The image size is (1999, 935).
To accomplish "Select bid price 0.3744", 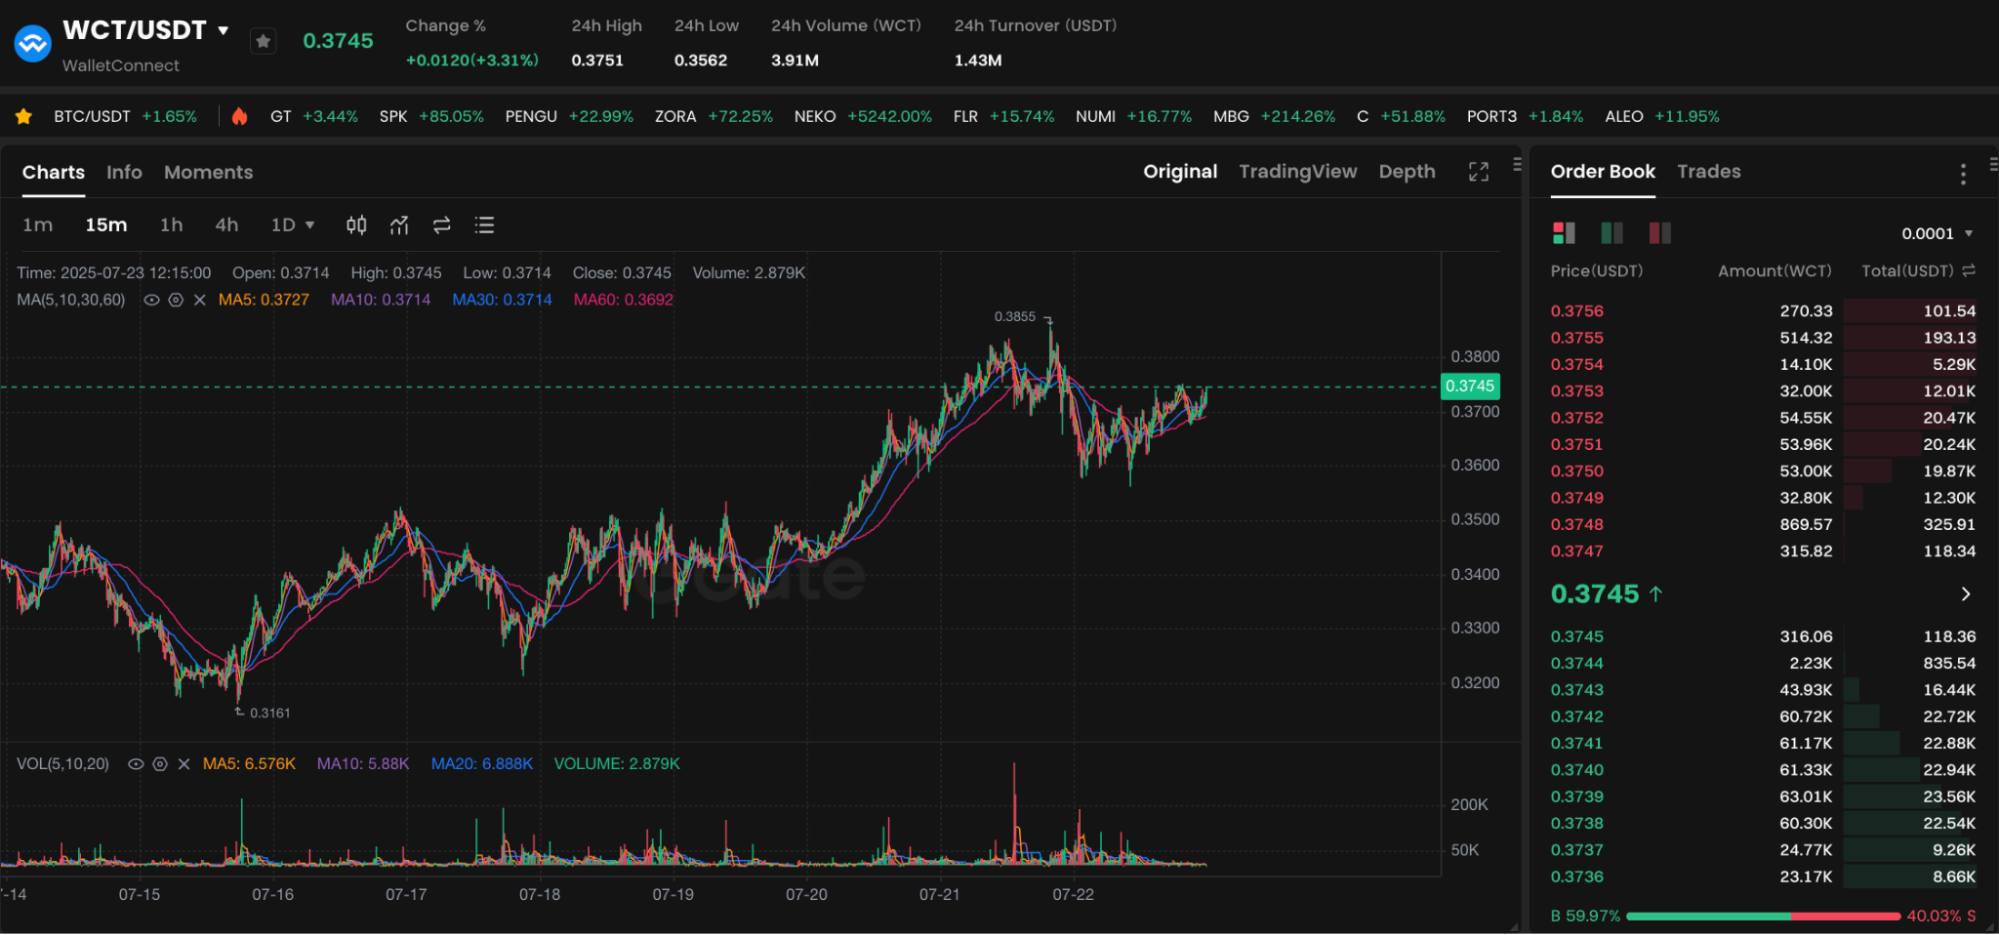I will [x=1577, y=663].
